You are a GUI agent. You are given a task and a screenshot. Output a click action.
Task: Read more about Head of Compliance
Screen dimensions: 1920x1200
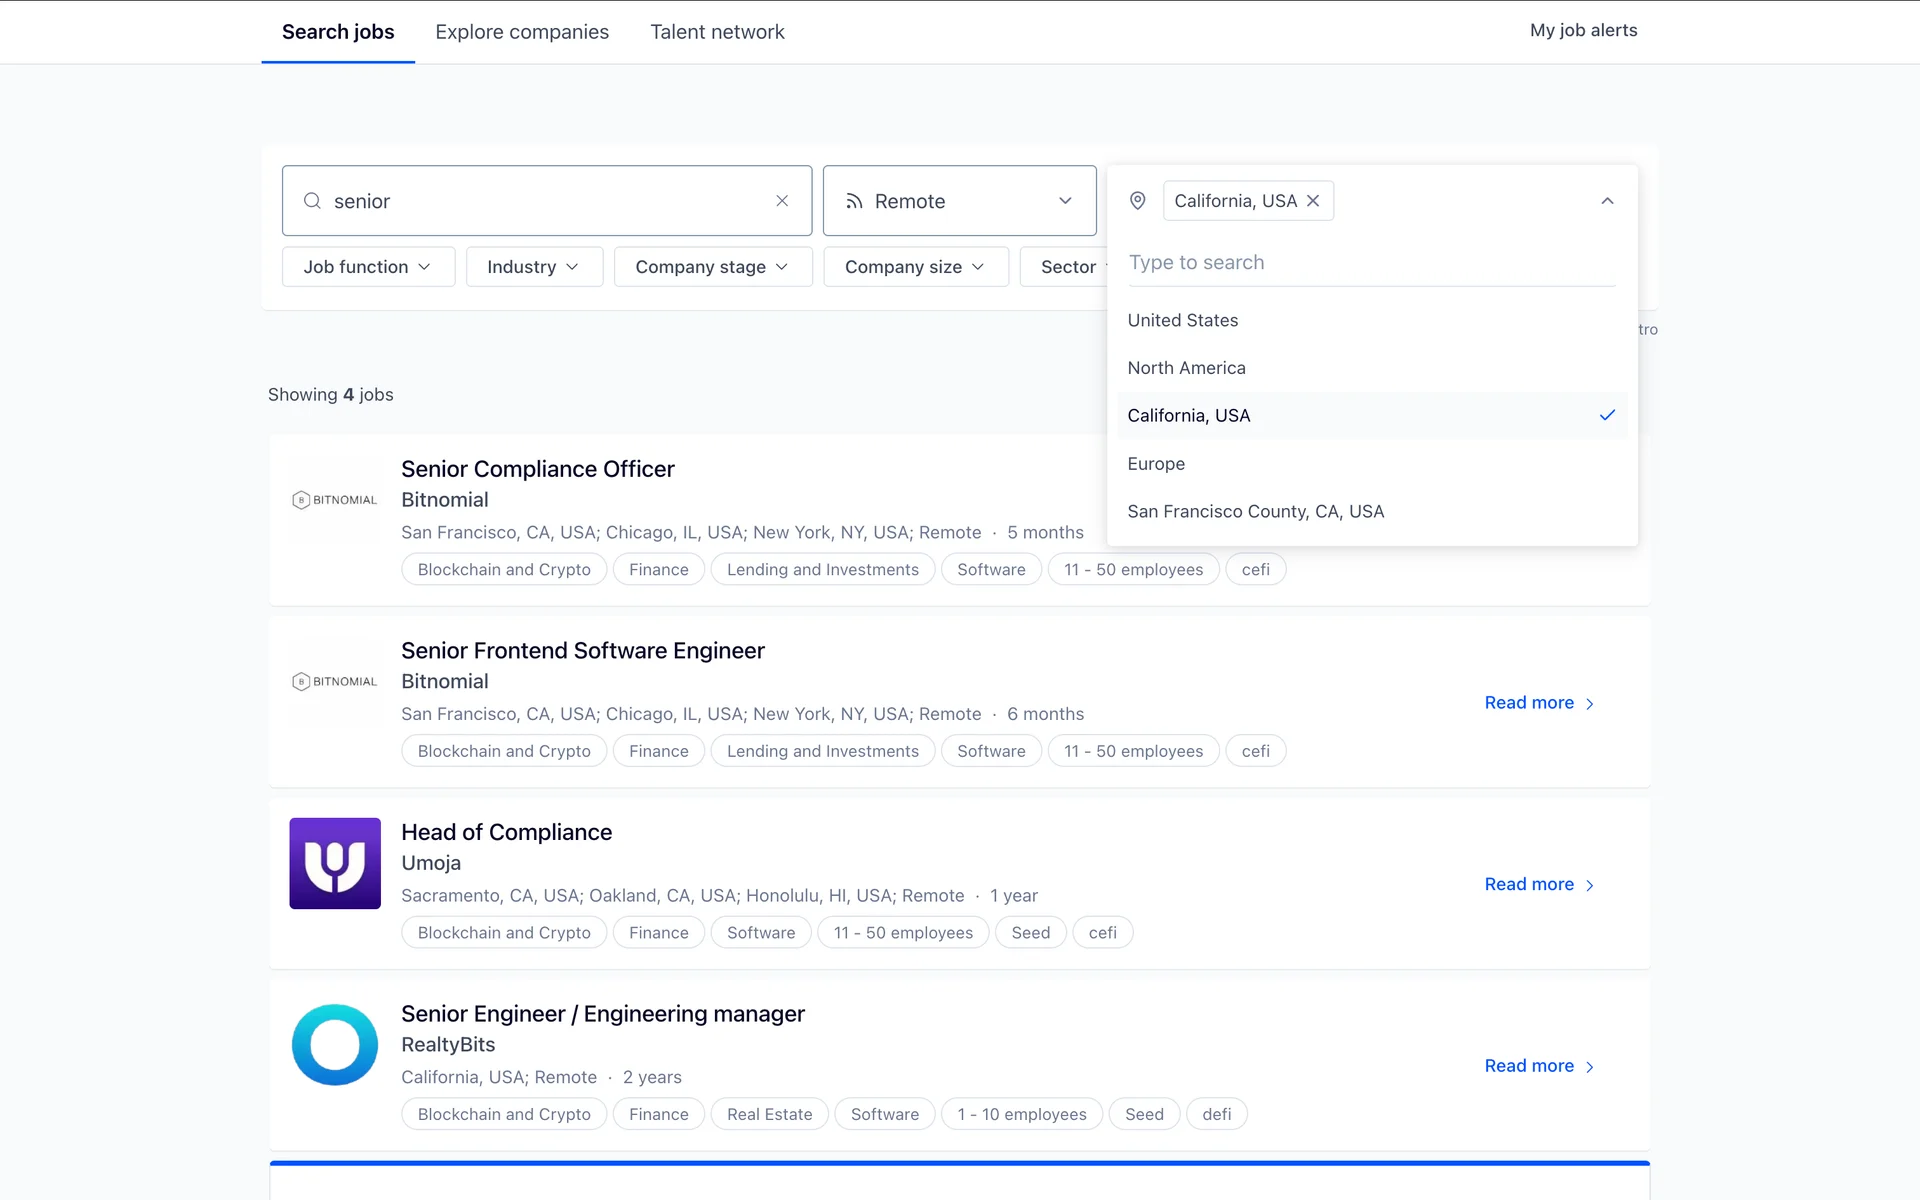pos(1538,884)
